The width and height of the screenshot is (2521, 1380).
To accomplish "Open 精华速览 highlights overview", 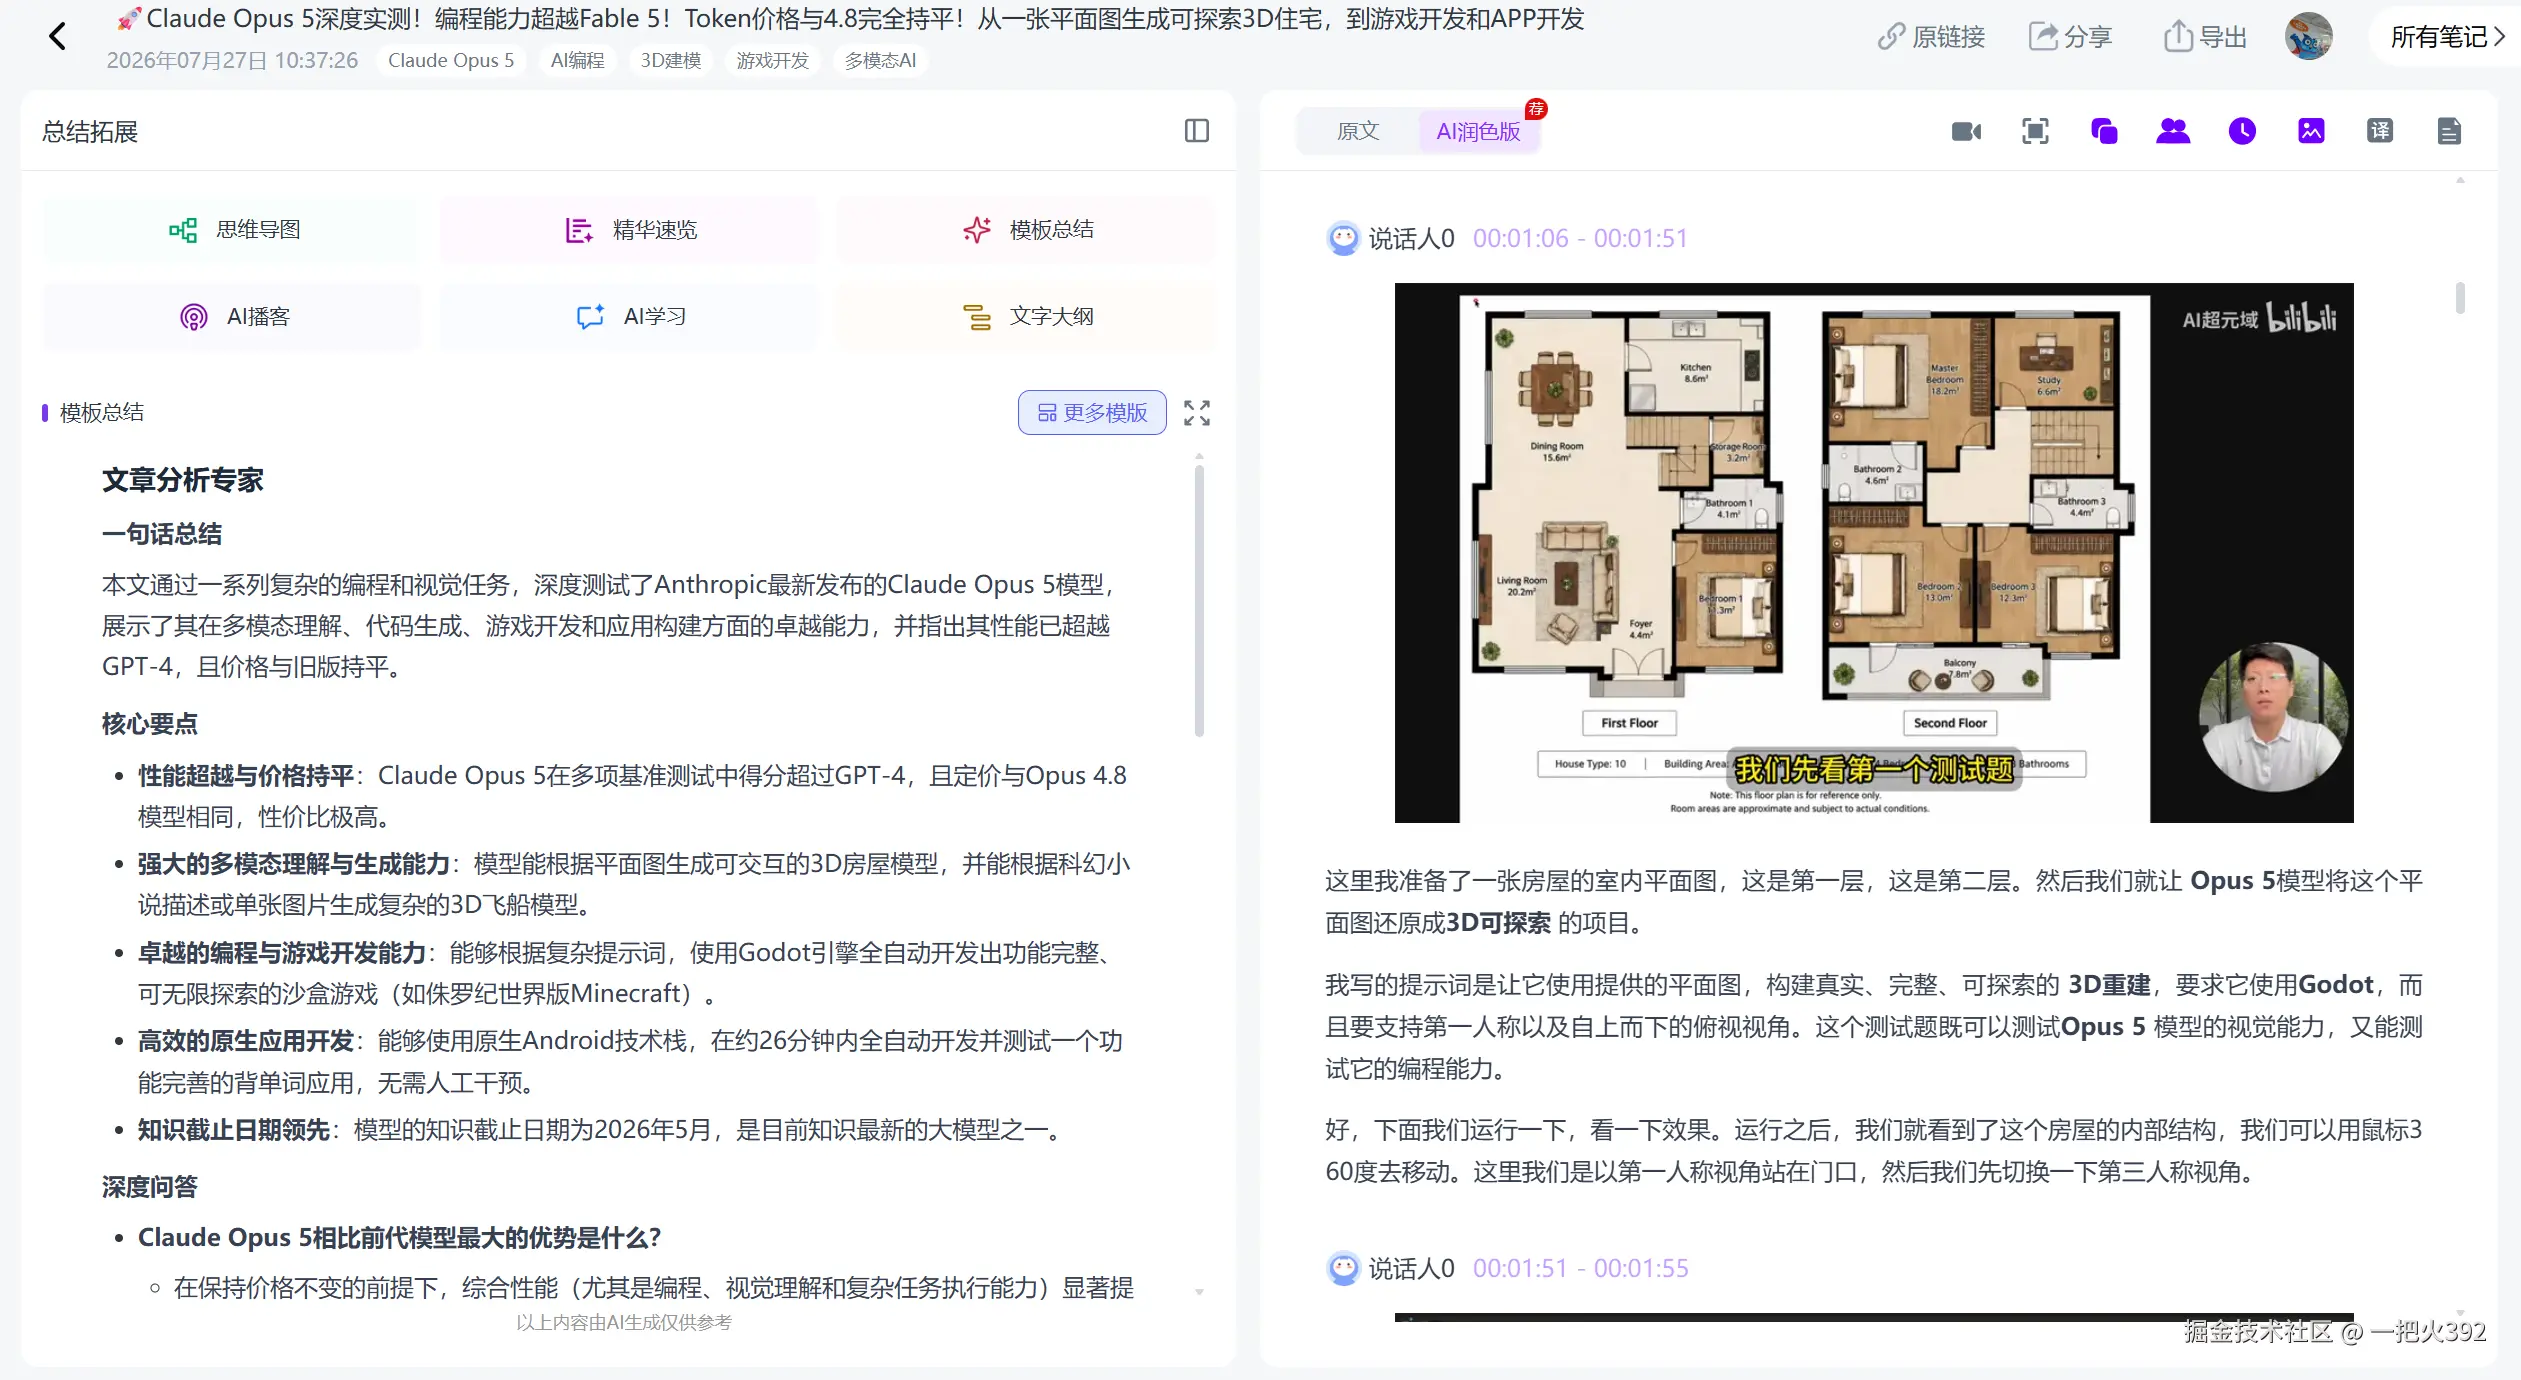I will click(x=629, y=230).
